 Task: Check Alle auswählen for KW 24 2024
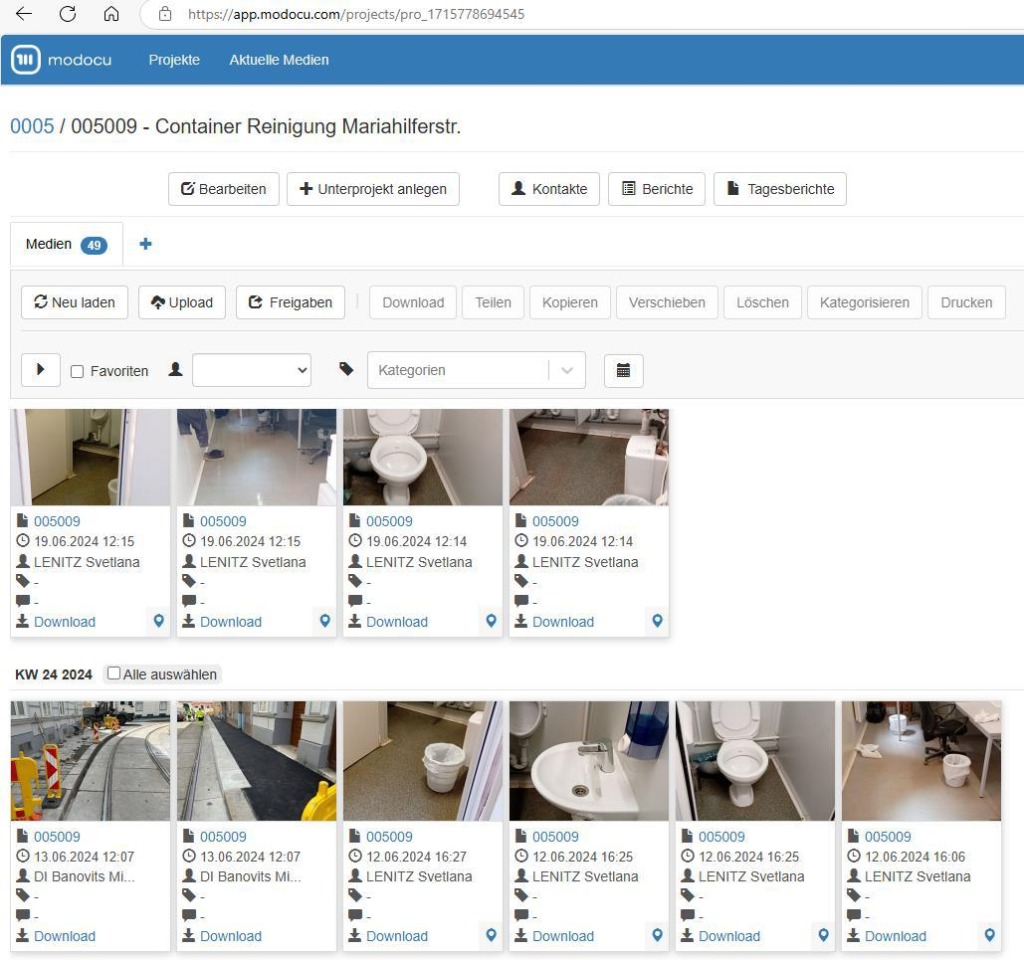(x=114, y=674)
